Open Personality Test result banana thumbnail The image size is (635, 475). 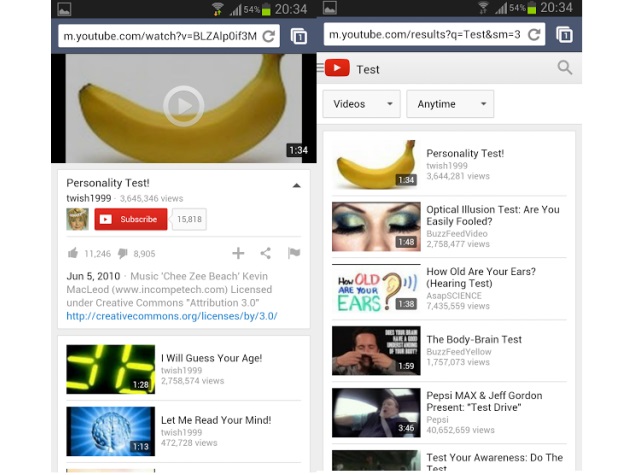376,164
